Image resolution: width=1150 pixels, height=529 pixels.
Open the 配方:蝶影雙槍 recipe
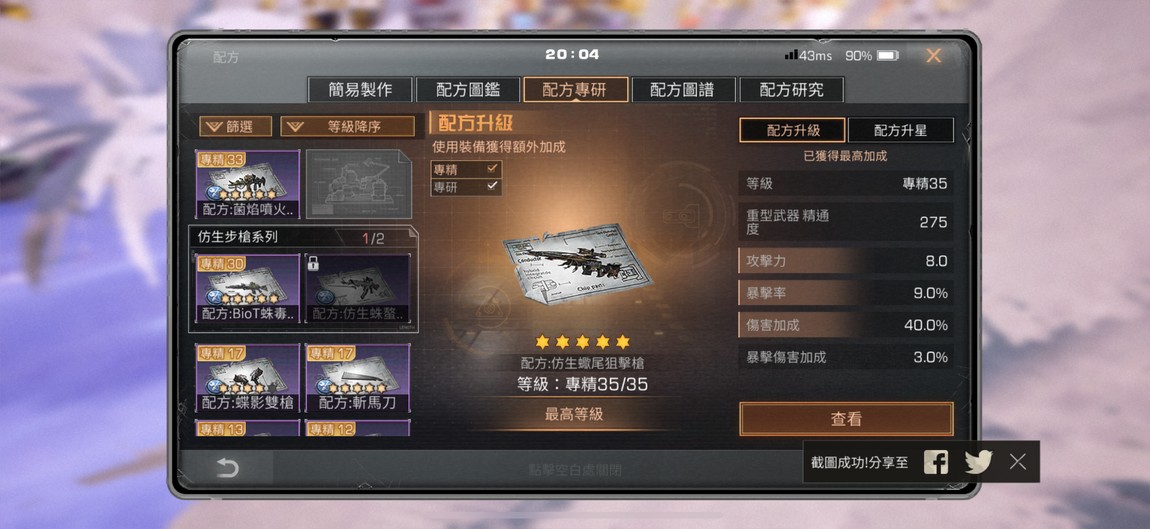[x=247, y=378]
